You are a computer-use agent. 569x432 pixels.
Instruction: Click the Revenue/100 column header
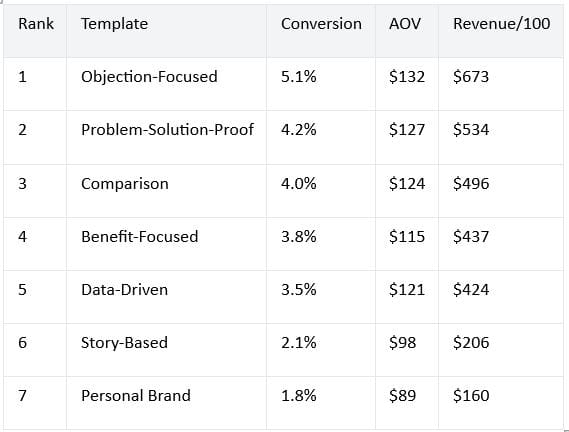pyautogui.click(x=502, y=24)
